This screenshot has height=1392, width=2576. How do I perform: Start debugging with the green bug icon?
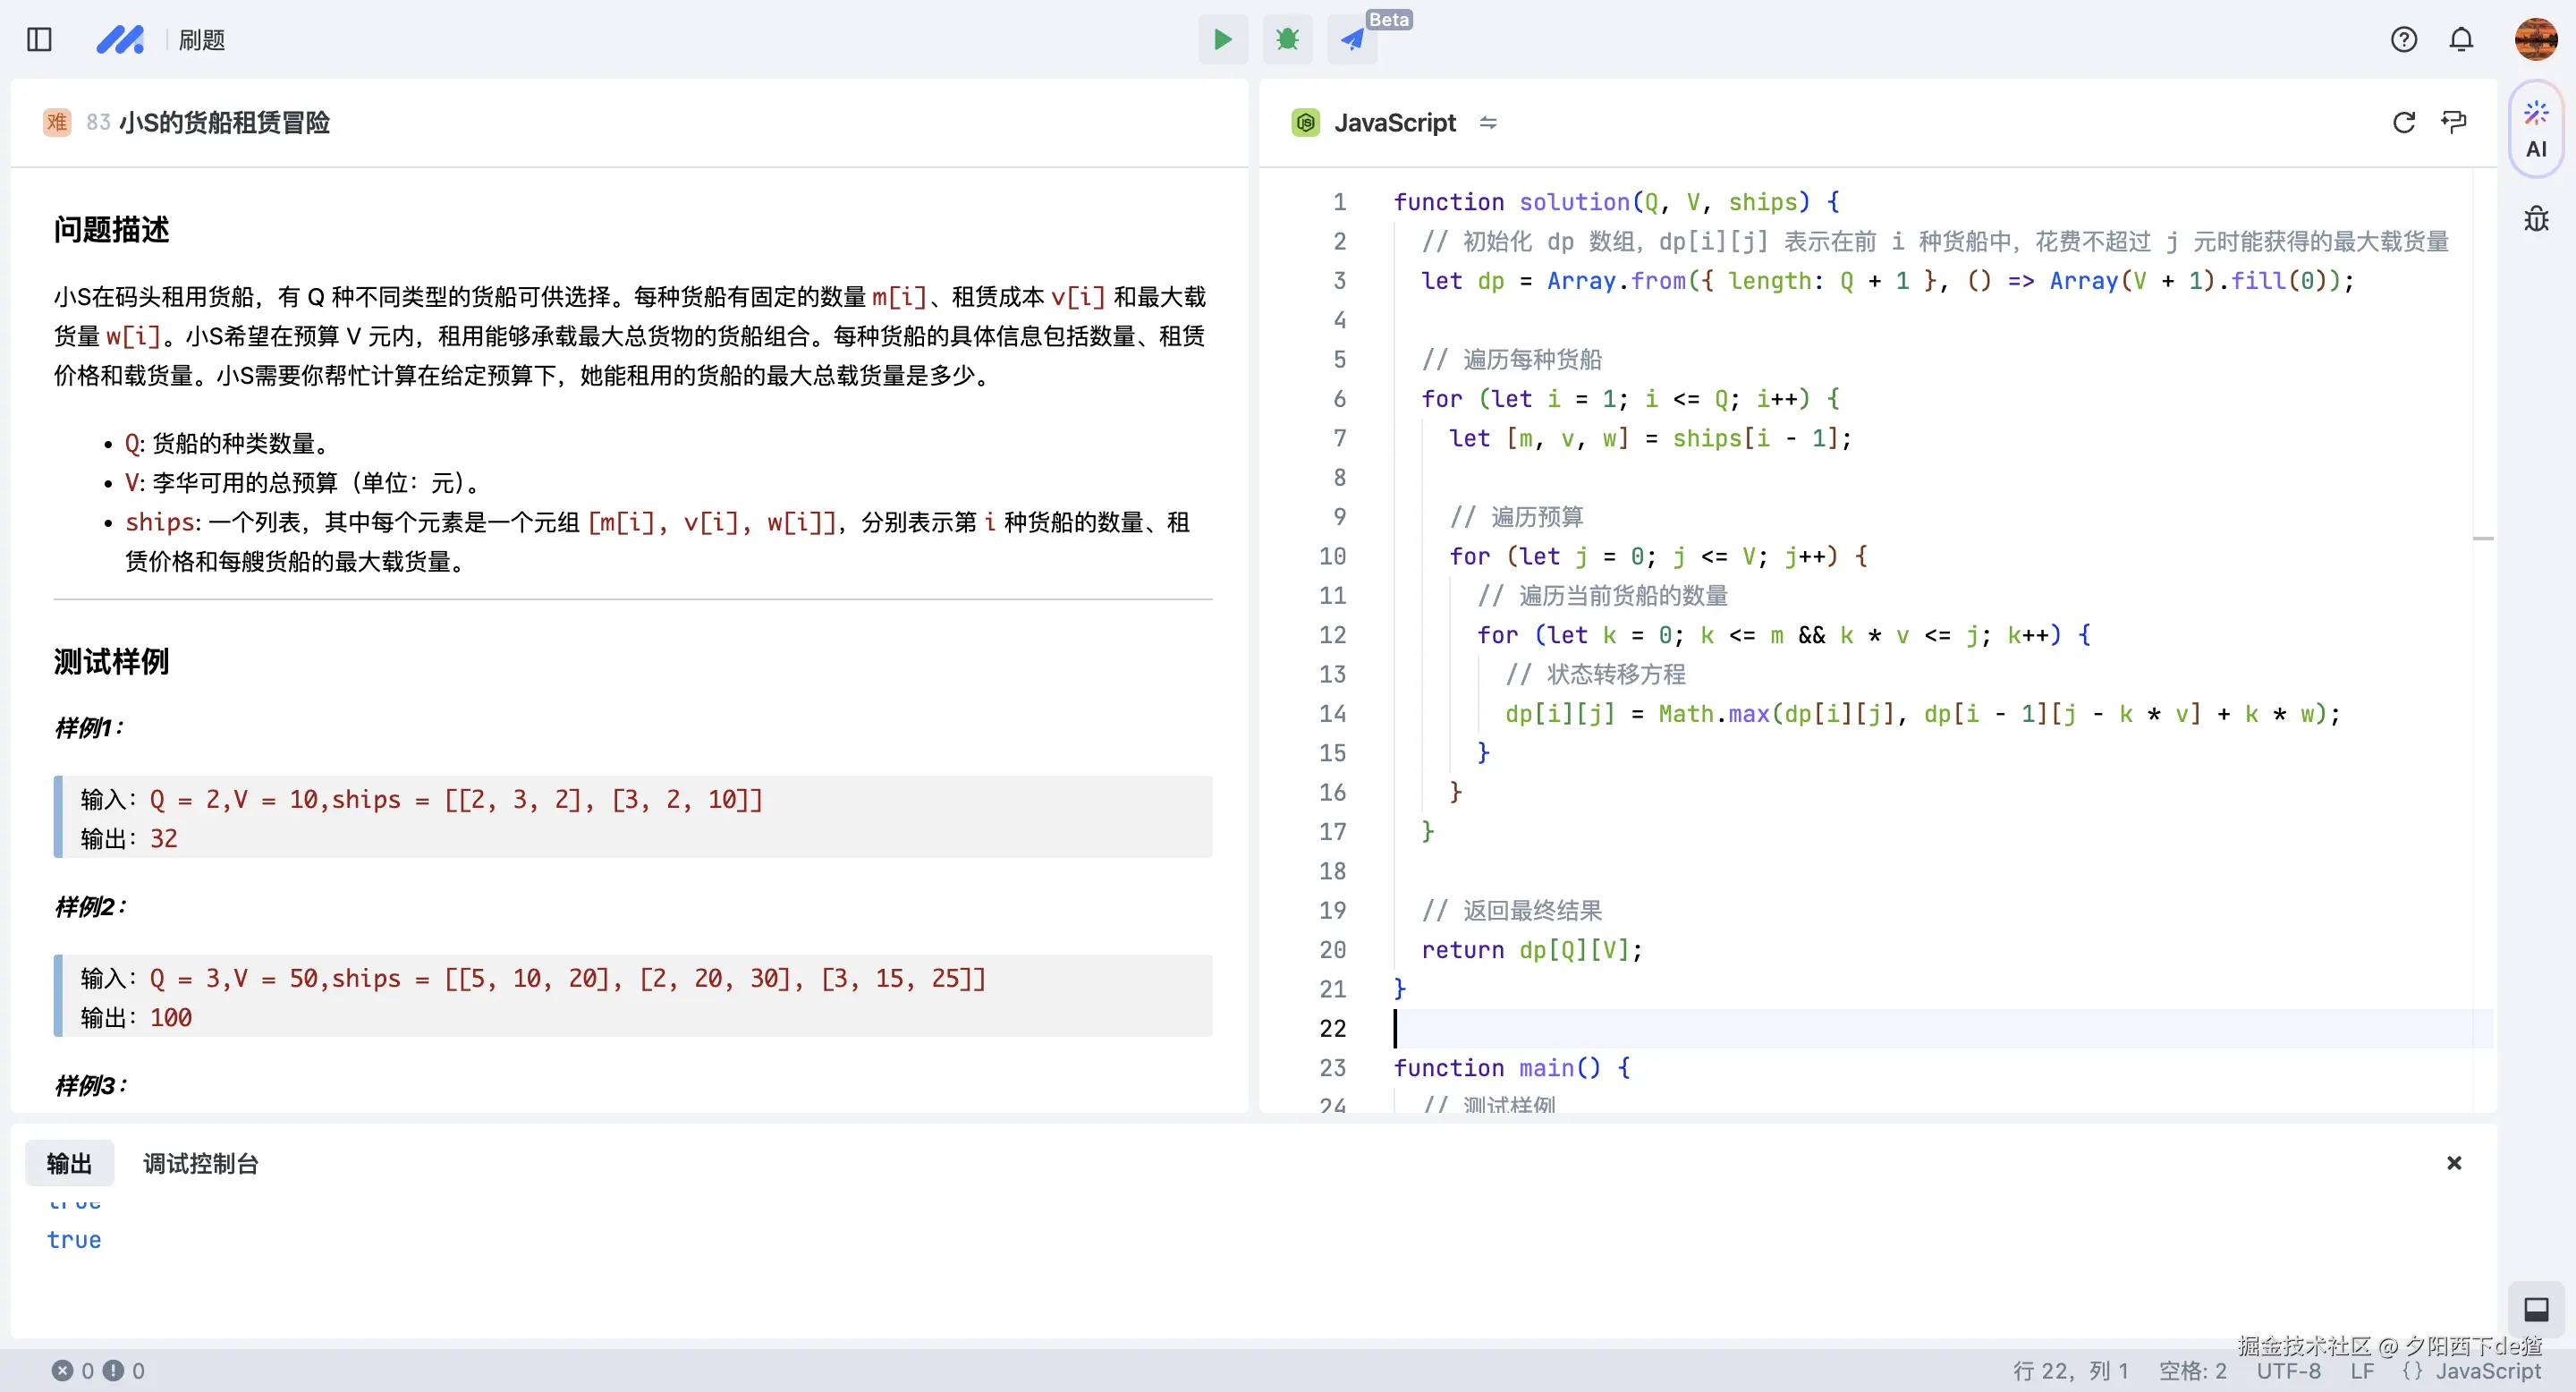pos(1287,40)
